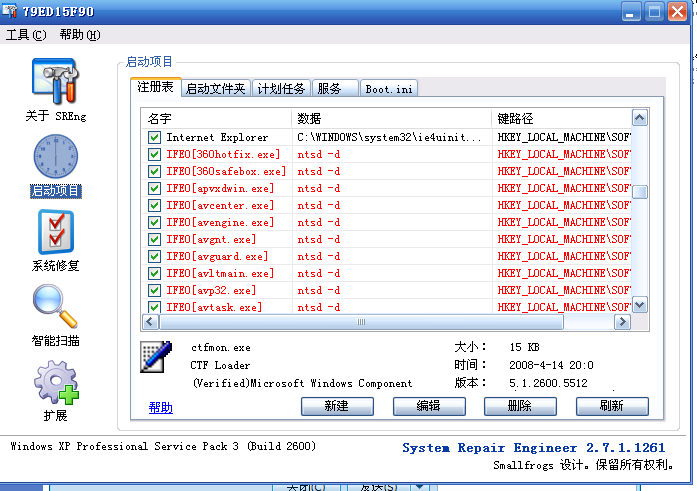
Task: Click HKEY_LOCAL_MACHINE path of Internet Explorer row
Action: click(x=564, y=137)
